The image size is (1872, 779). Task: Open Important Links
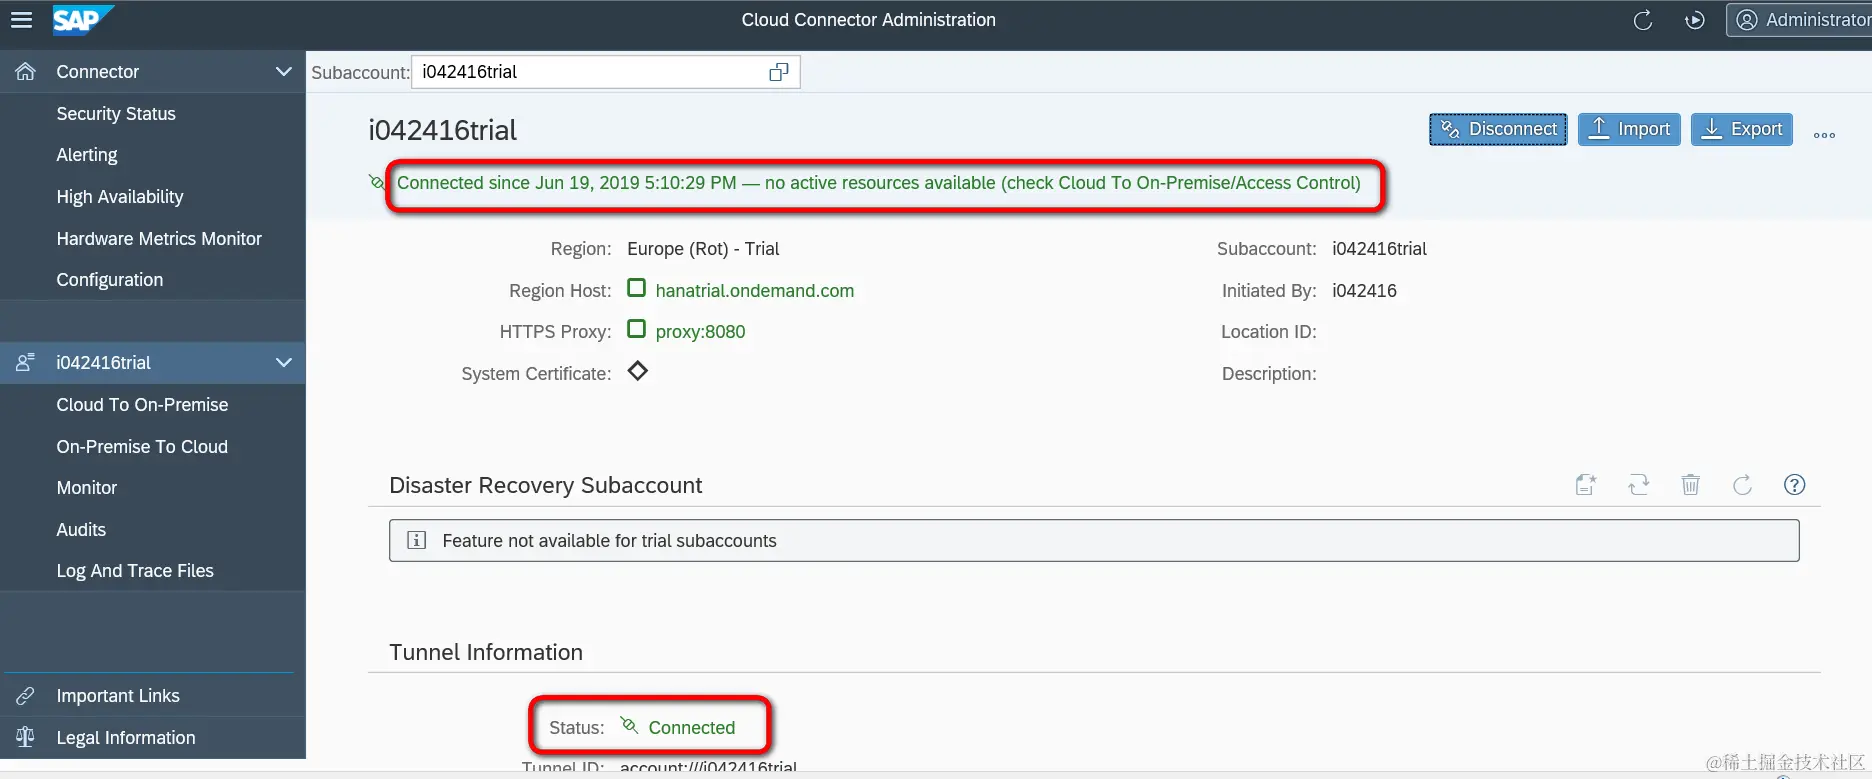point(118,696)
